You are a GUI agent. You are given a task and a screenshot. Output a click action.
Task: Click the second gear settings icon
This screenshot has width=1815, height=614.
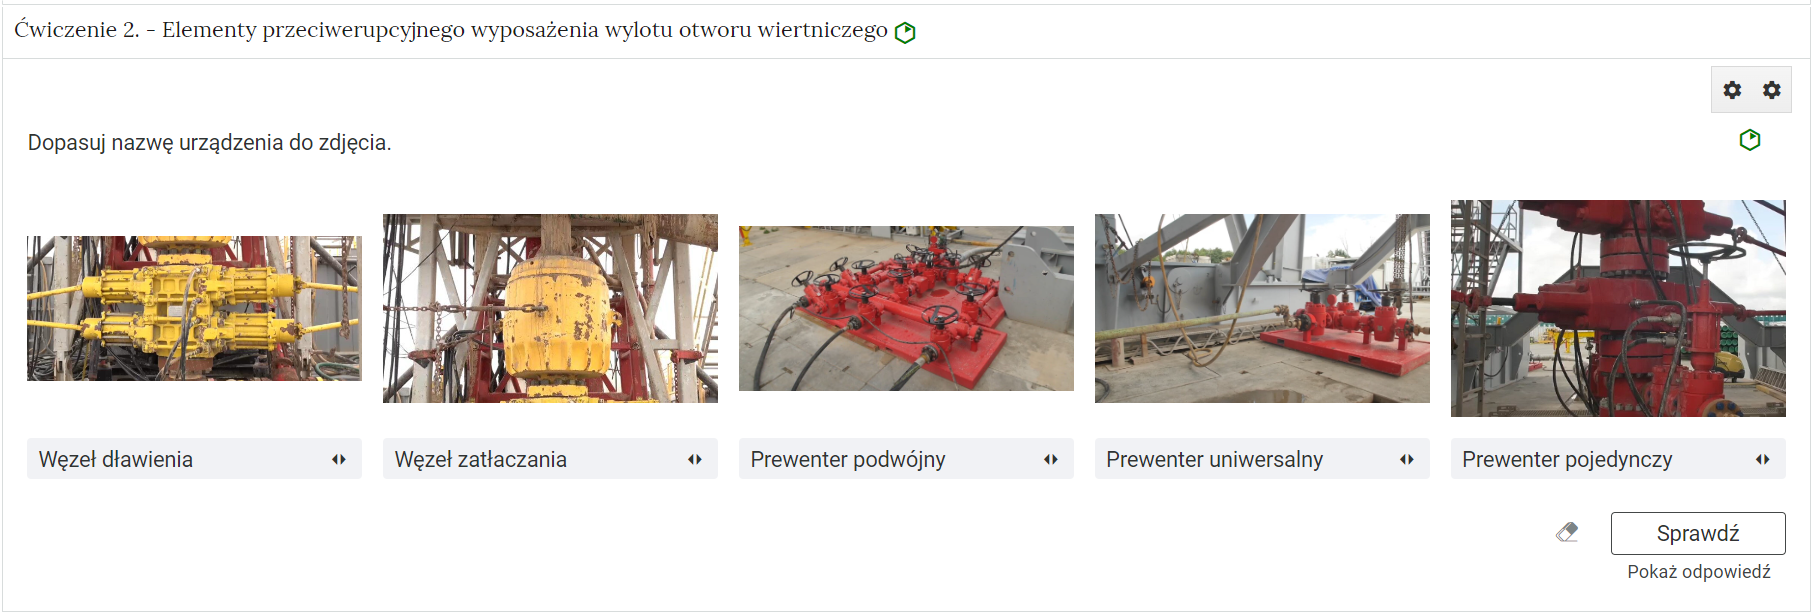click(1771, 90)
